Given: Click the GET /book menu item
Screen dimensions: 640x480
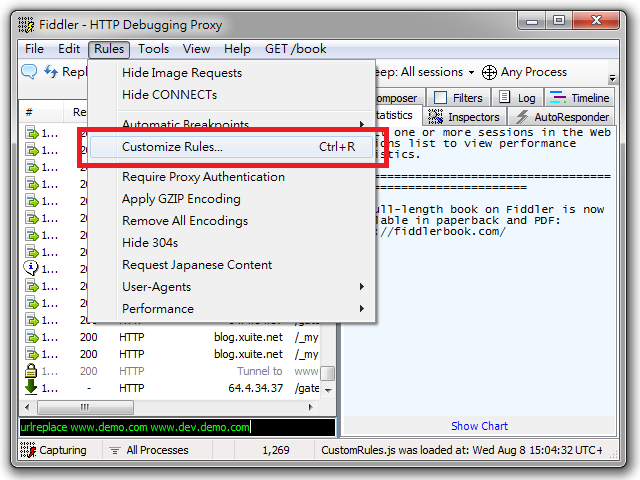Looking at the screenshot, I should tap(296, 49).
